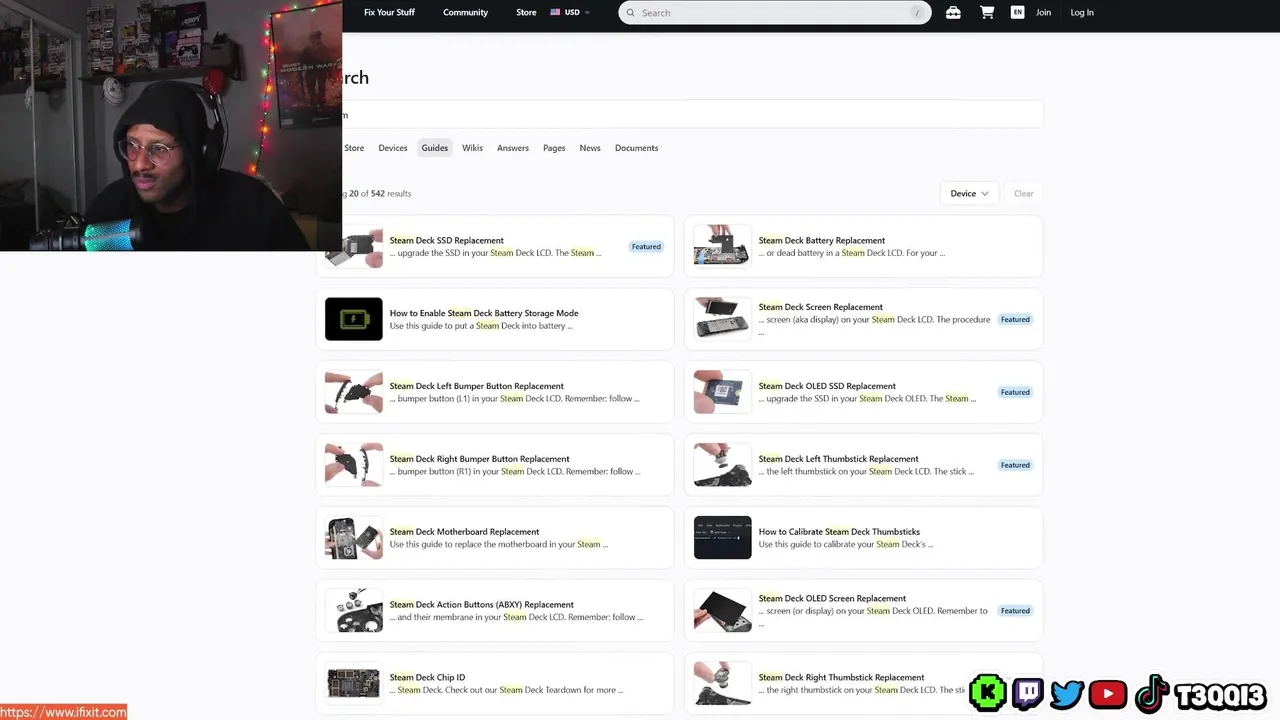
Task: Open Steam Deck Right Thumbstick Replacement guide
Action: (x=841, y=678)
